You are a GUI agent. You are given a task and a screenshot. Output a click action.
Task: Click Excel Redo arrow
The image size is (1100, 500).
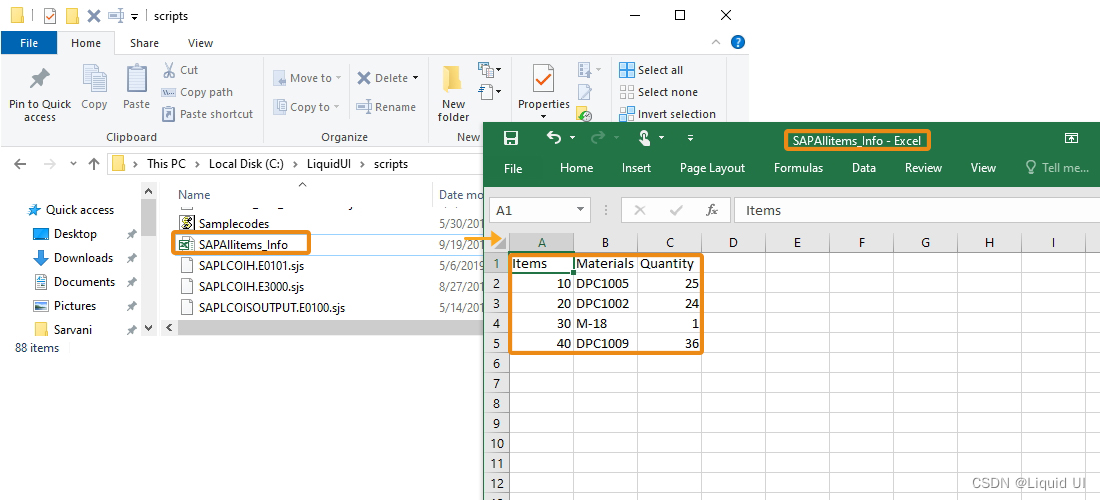click(x=598, y=138)
